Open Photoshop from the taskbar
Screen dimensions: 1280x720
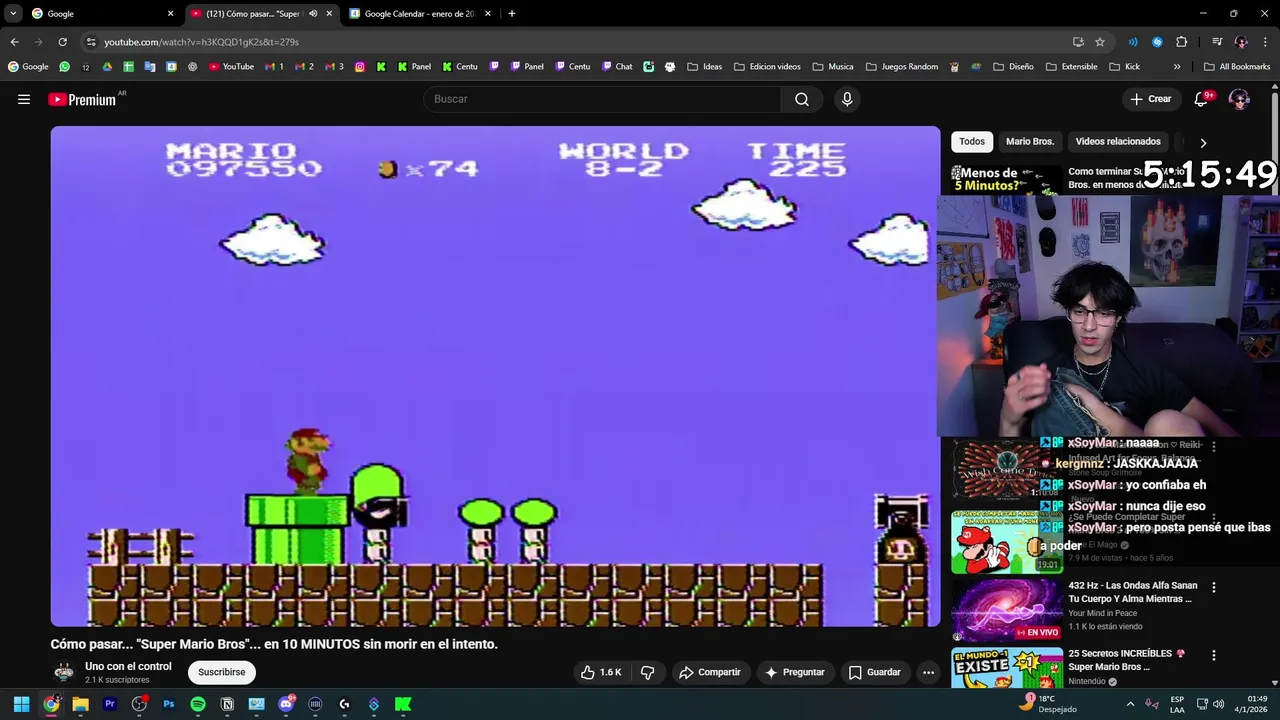click(168, 704)
